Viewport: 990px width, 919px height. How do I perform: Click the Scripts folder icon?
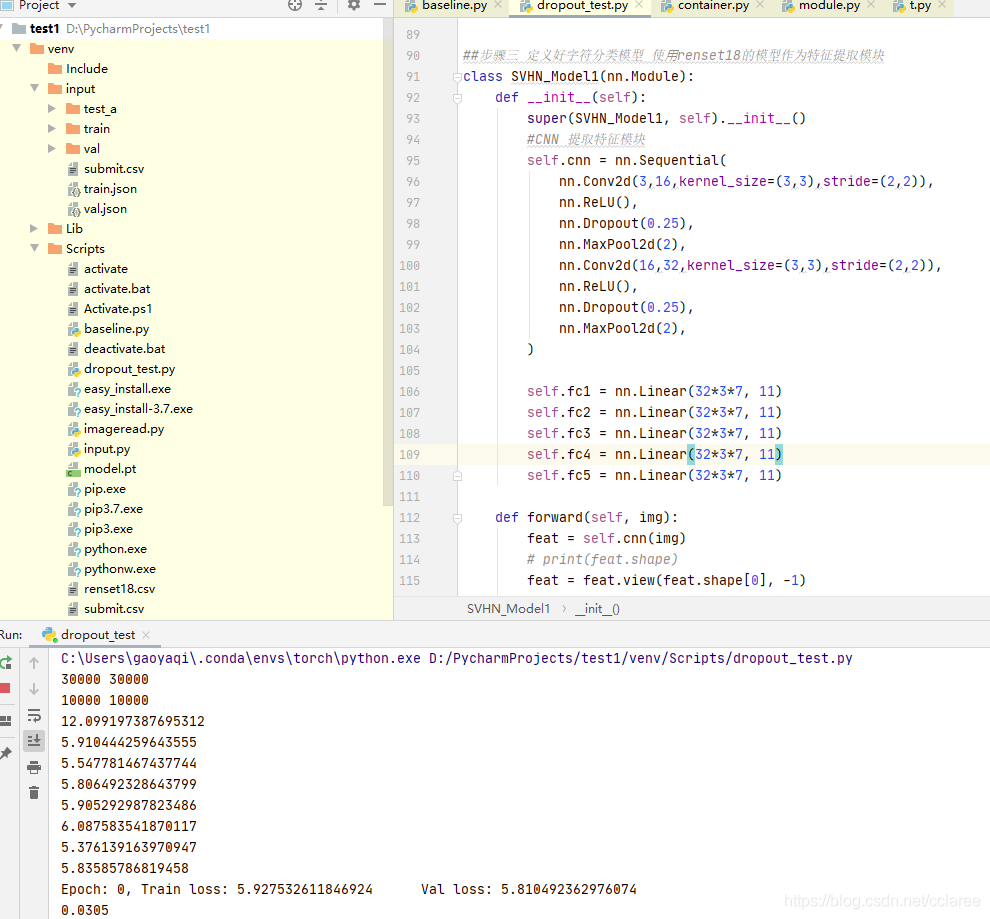[56, 248]
